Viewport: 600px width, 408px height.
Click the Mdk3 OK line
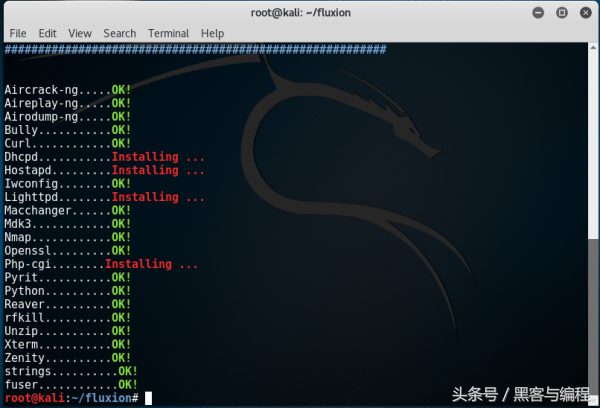68,224
